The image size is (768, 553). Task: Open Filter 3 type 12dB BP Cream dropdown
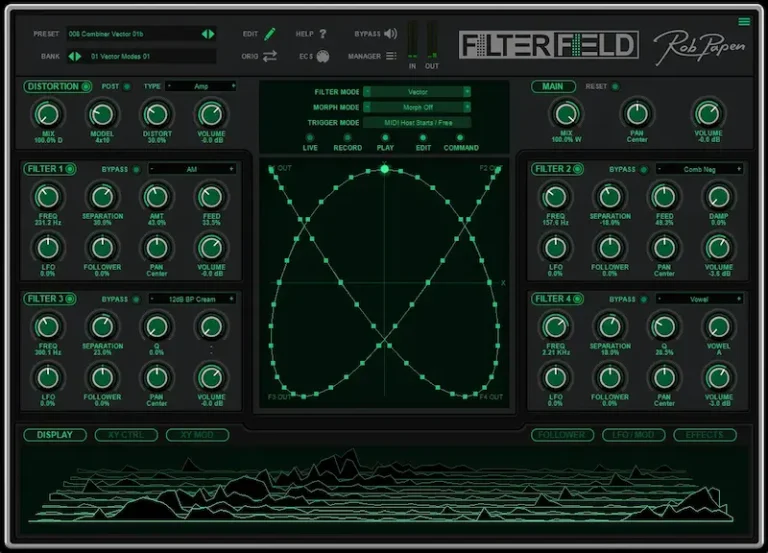(192, 299)
